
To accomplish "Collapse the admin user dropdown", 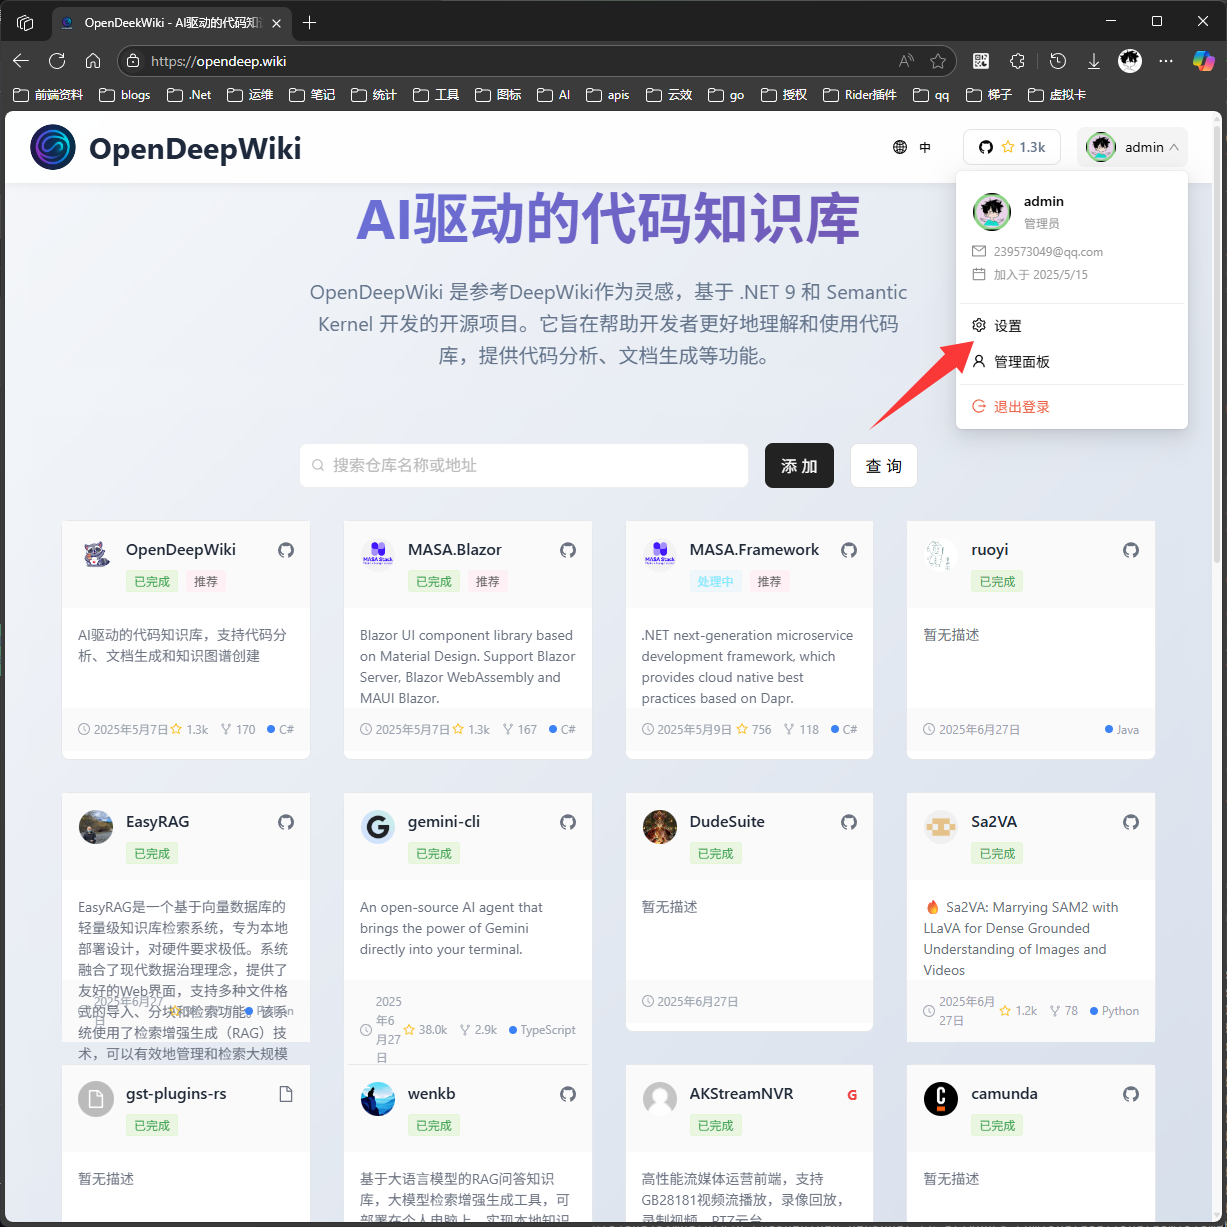I will 1132,147.
